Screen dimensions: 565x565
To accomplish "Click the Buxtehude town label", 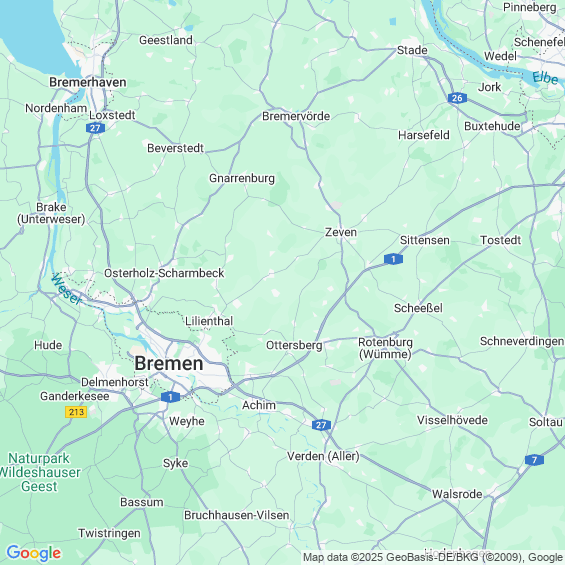I will 492,126.
